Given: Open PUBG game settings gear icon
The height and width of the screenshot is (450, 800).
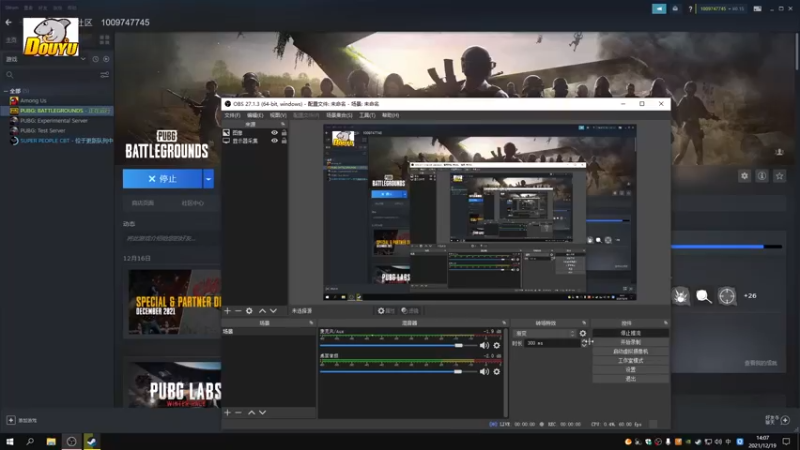Looking at the screenshot, I should (744, 176).
